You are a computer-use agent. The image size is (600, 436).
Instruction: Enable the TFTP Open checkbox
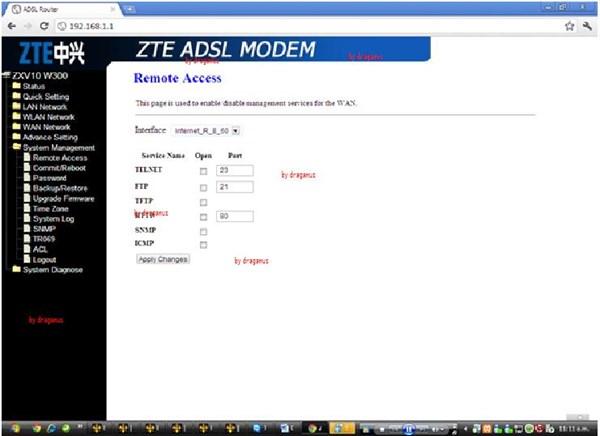click(203, 202)
